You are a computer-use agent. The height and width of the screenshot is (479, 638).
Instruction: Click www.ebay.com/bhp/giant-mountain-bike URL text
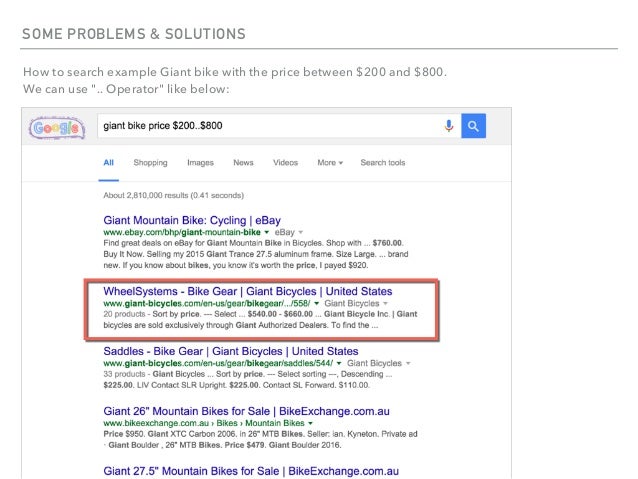(x=182, y=232)
